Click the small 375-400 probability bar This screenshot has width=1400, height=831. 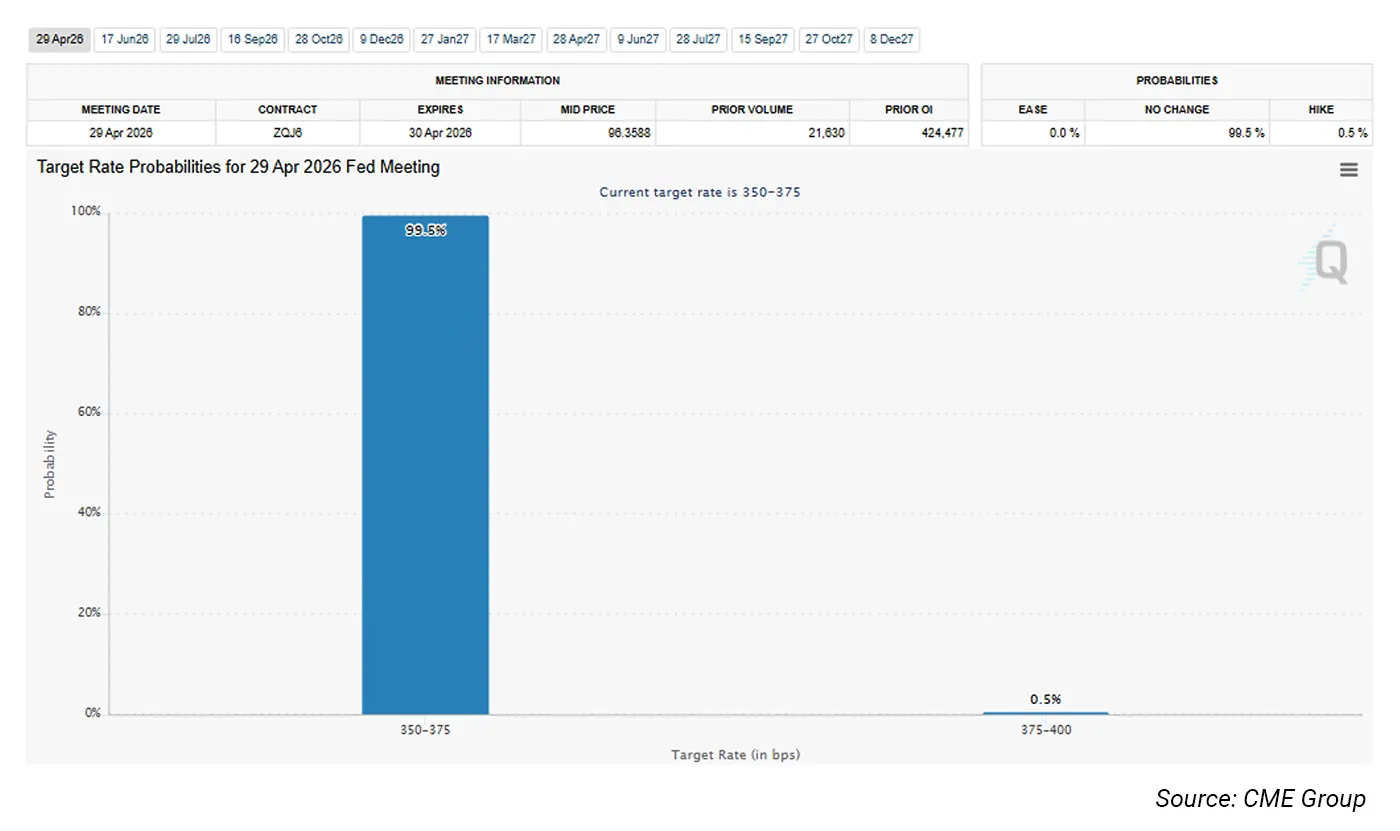tap(1045, 713)
